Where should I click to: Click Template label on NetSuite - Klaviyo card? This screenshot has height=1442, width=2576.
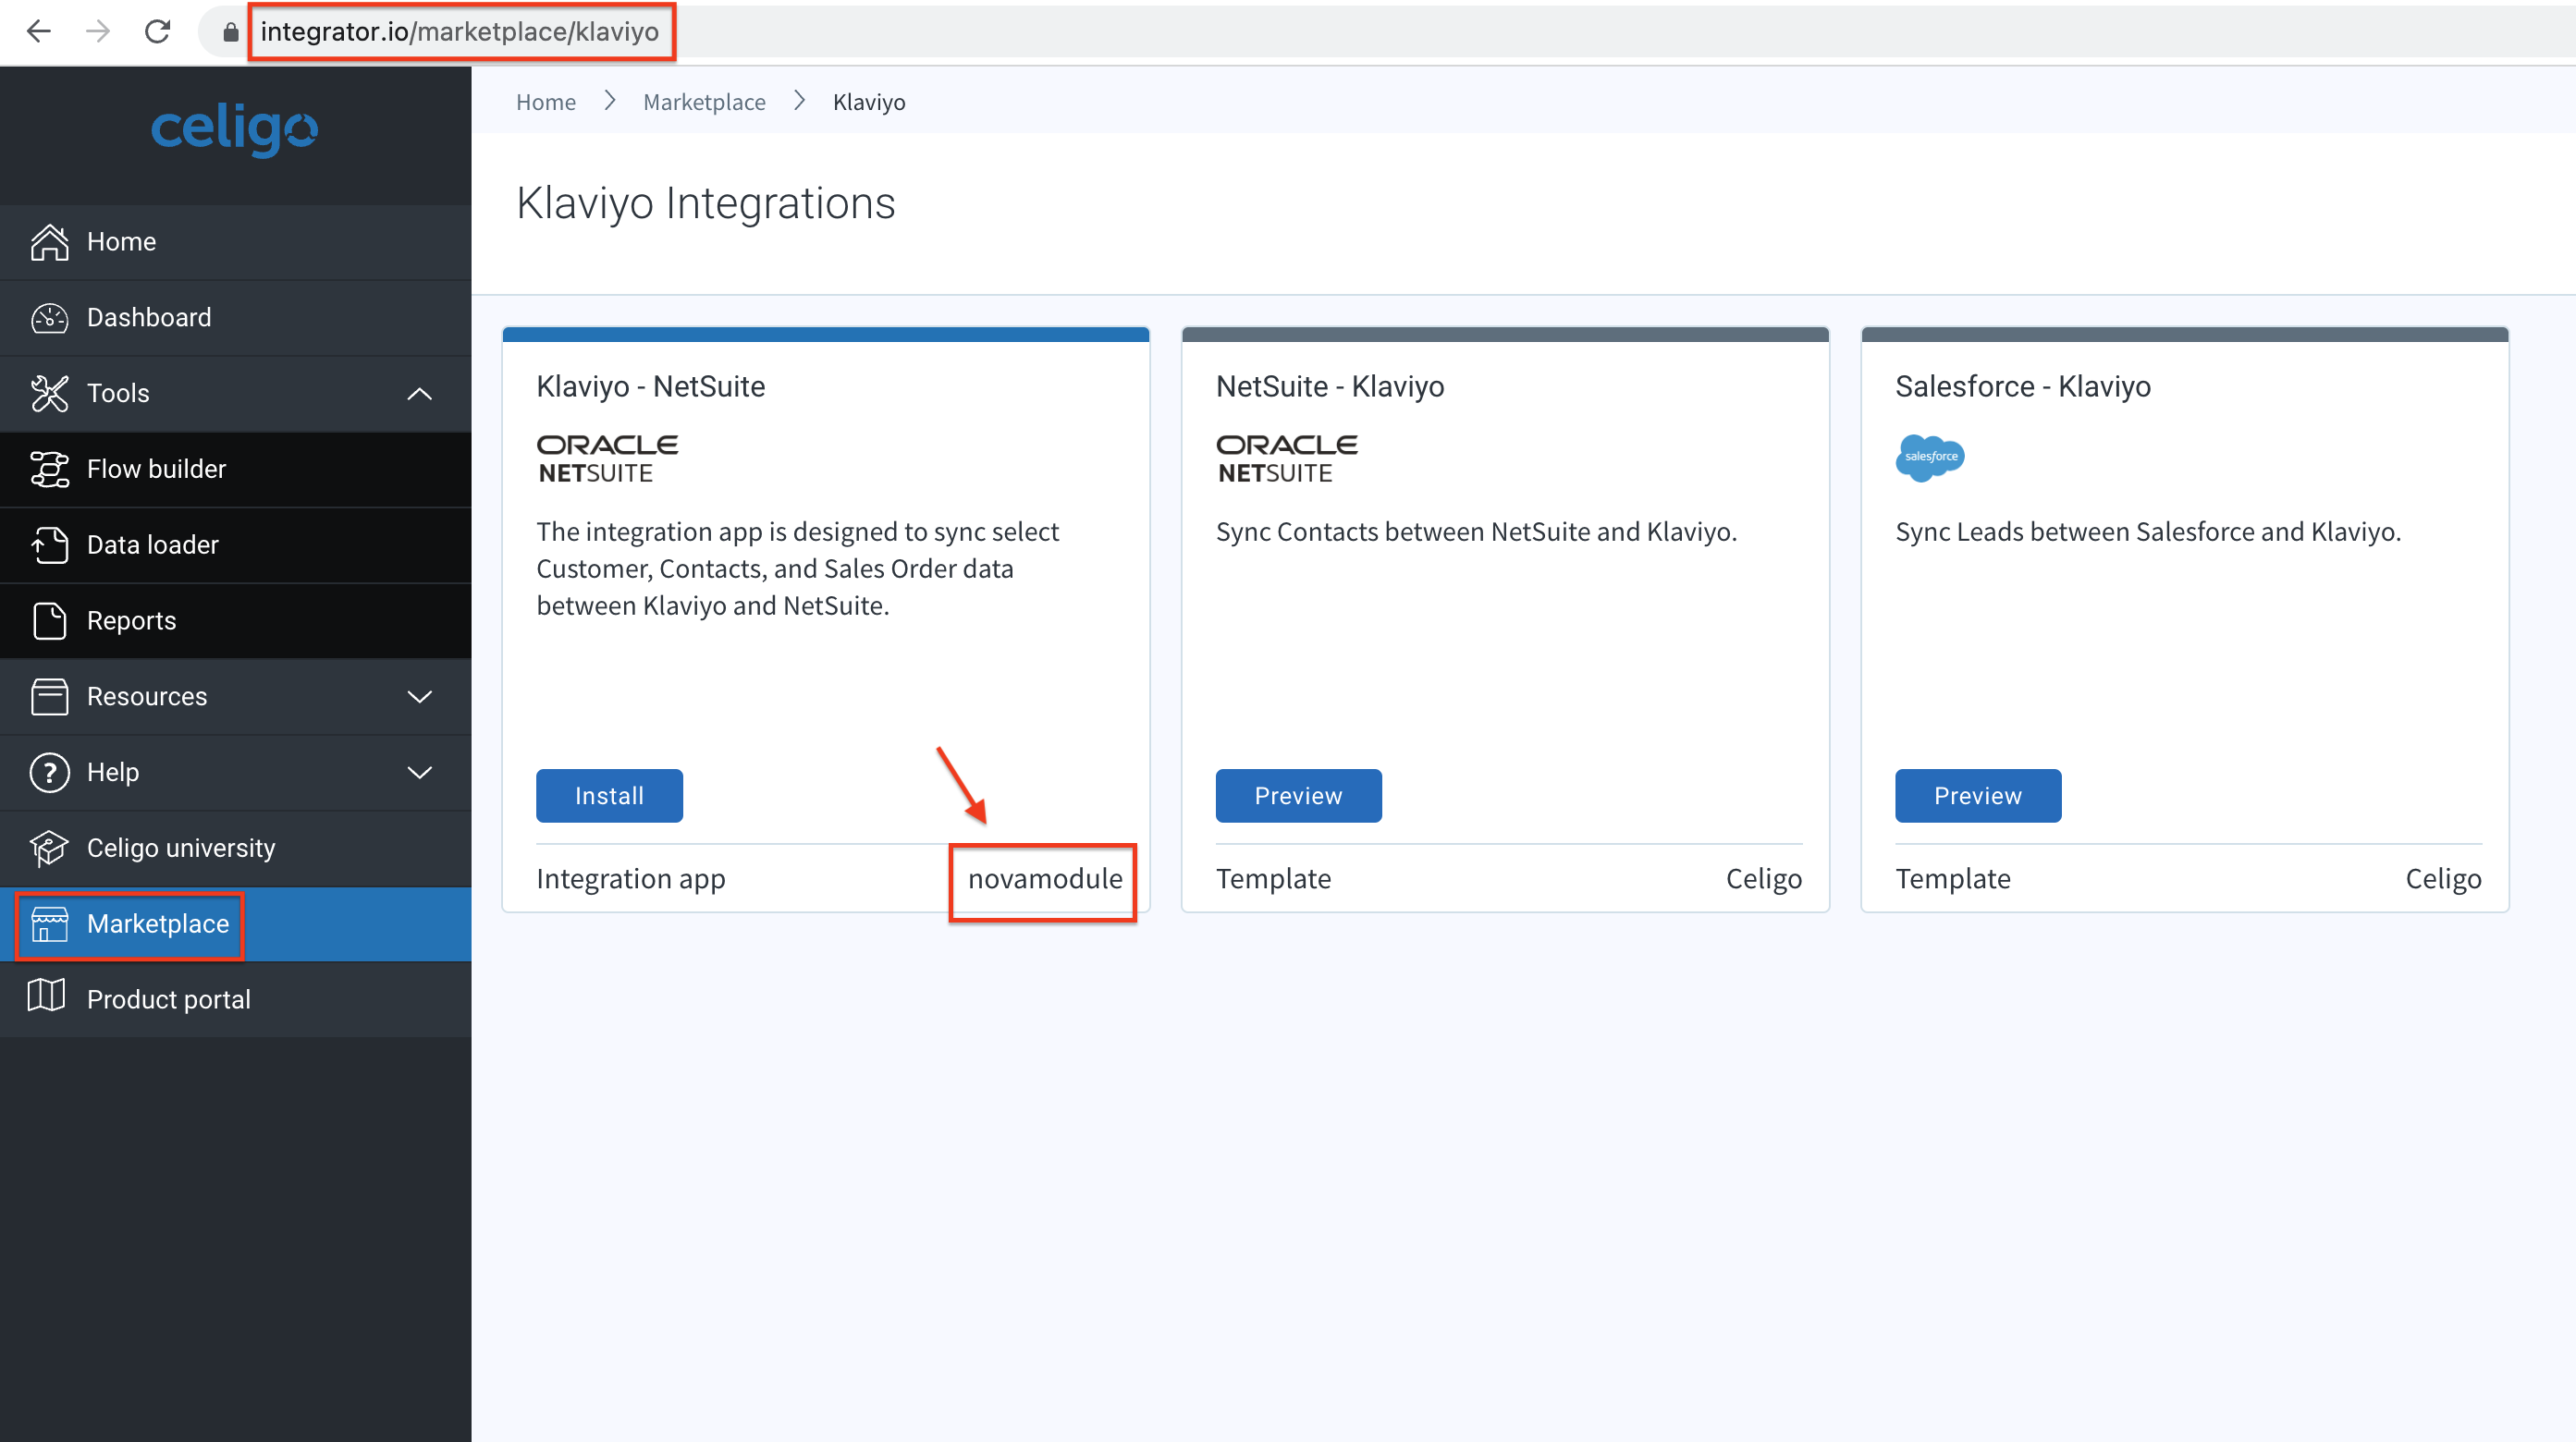pyautogui.click(x=1273, y=879)
